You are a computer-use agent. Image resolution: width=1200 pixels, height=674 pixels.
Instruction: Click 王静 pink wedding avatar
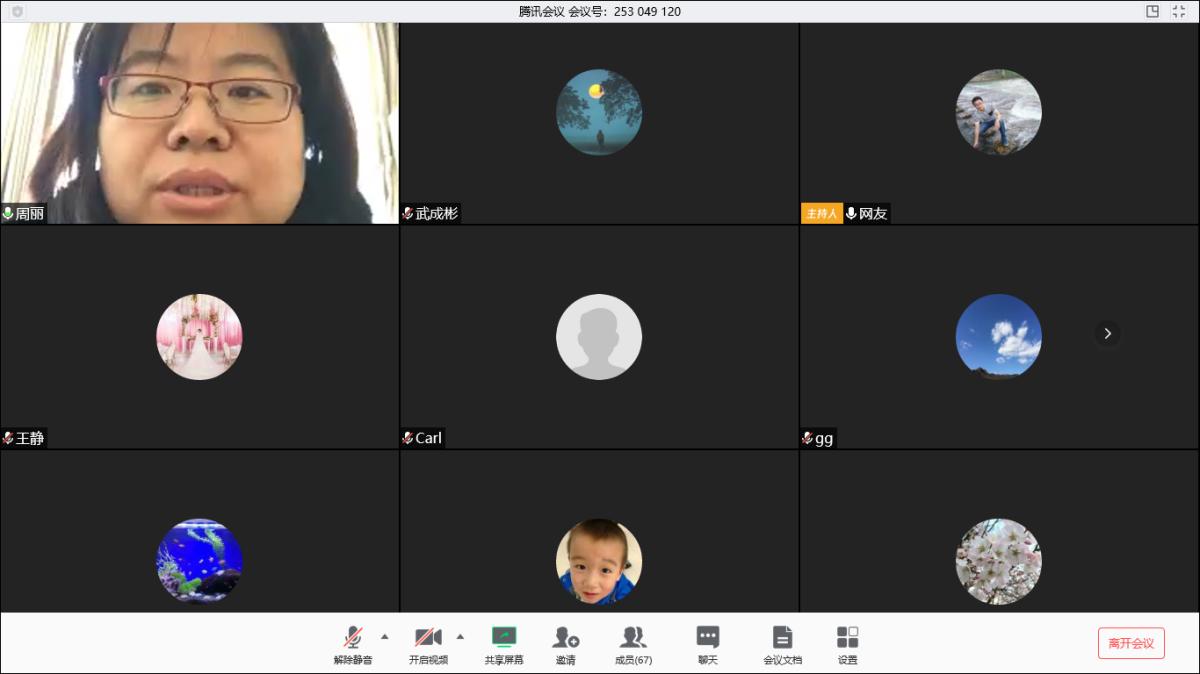[x=199, y=337]
